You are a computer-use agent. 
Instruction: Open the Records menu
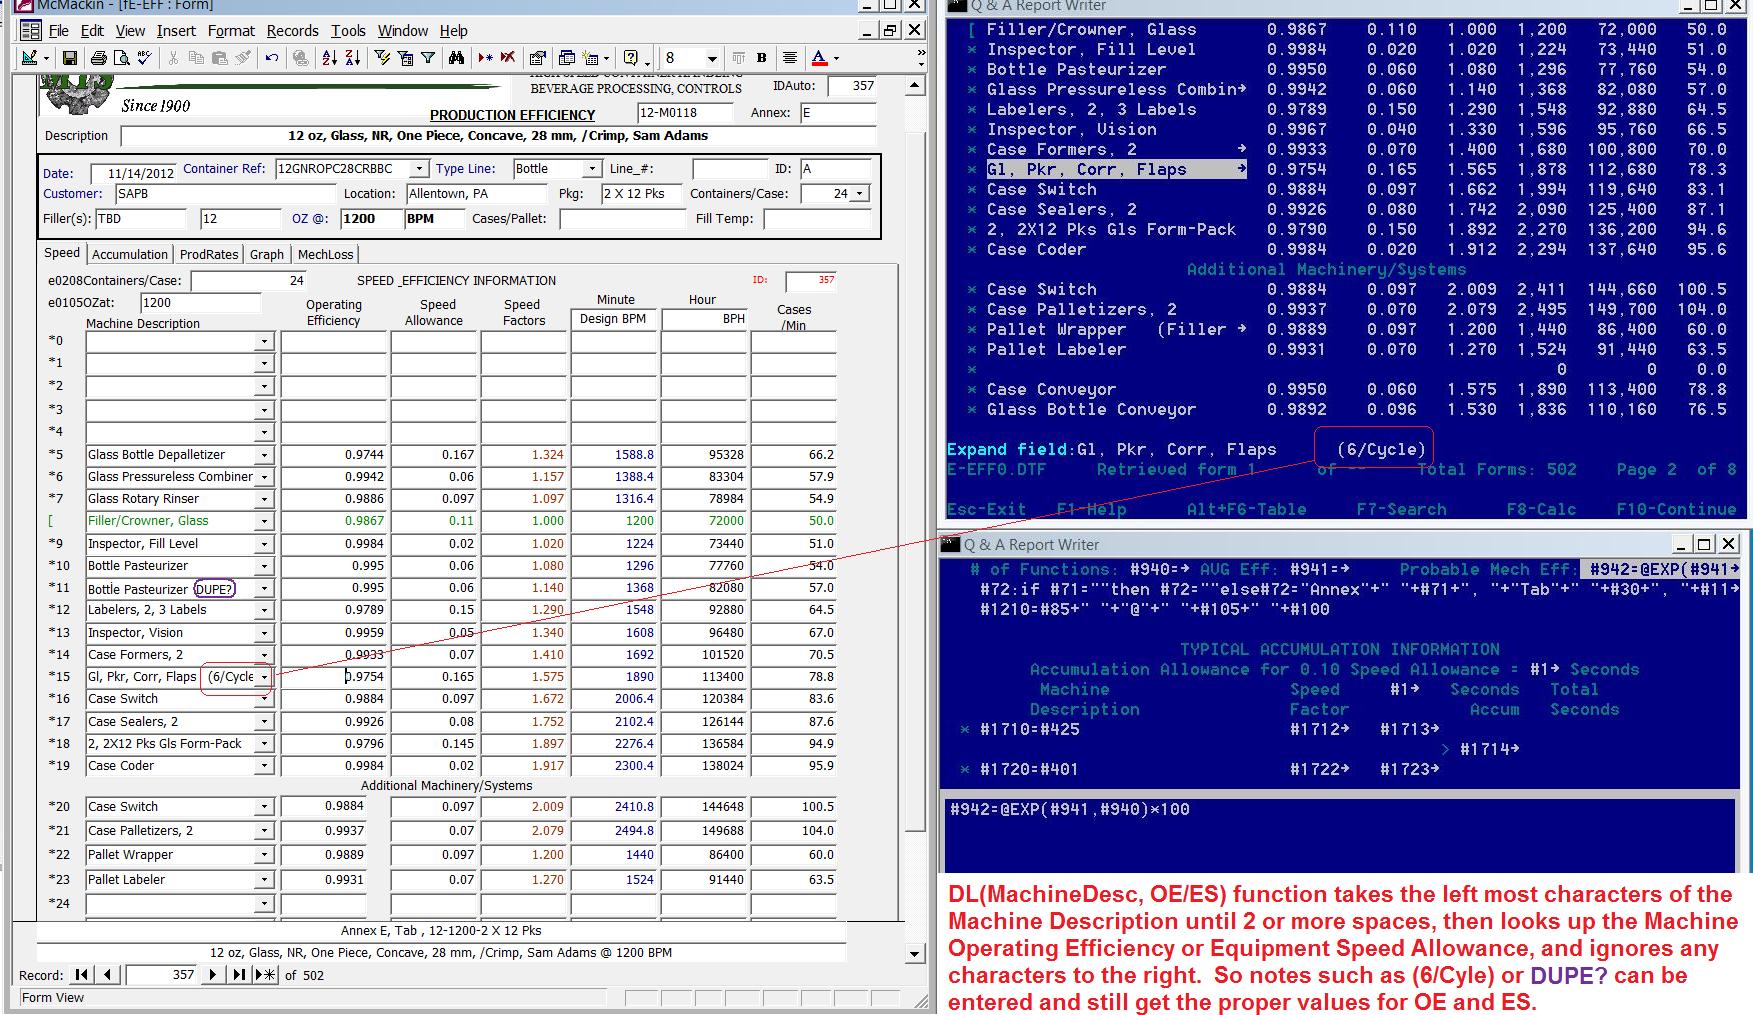click(292, 31)
